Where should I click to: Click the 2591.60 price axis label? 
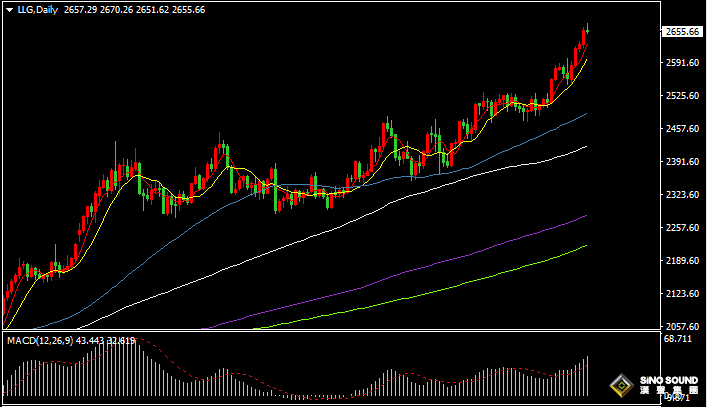coord(680,63)
